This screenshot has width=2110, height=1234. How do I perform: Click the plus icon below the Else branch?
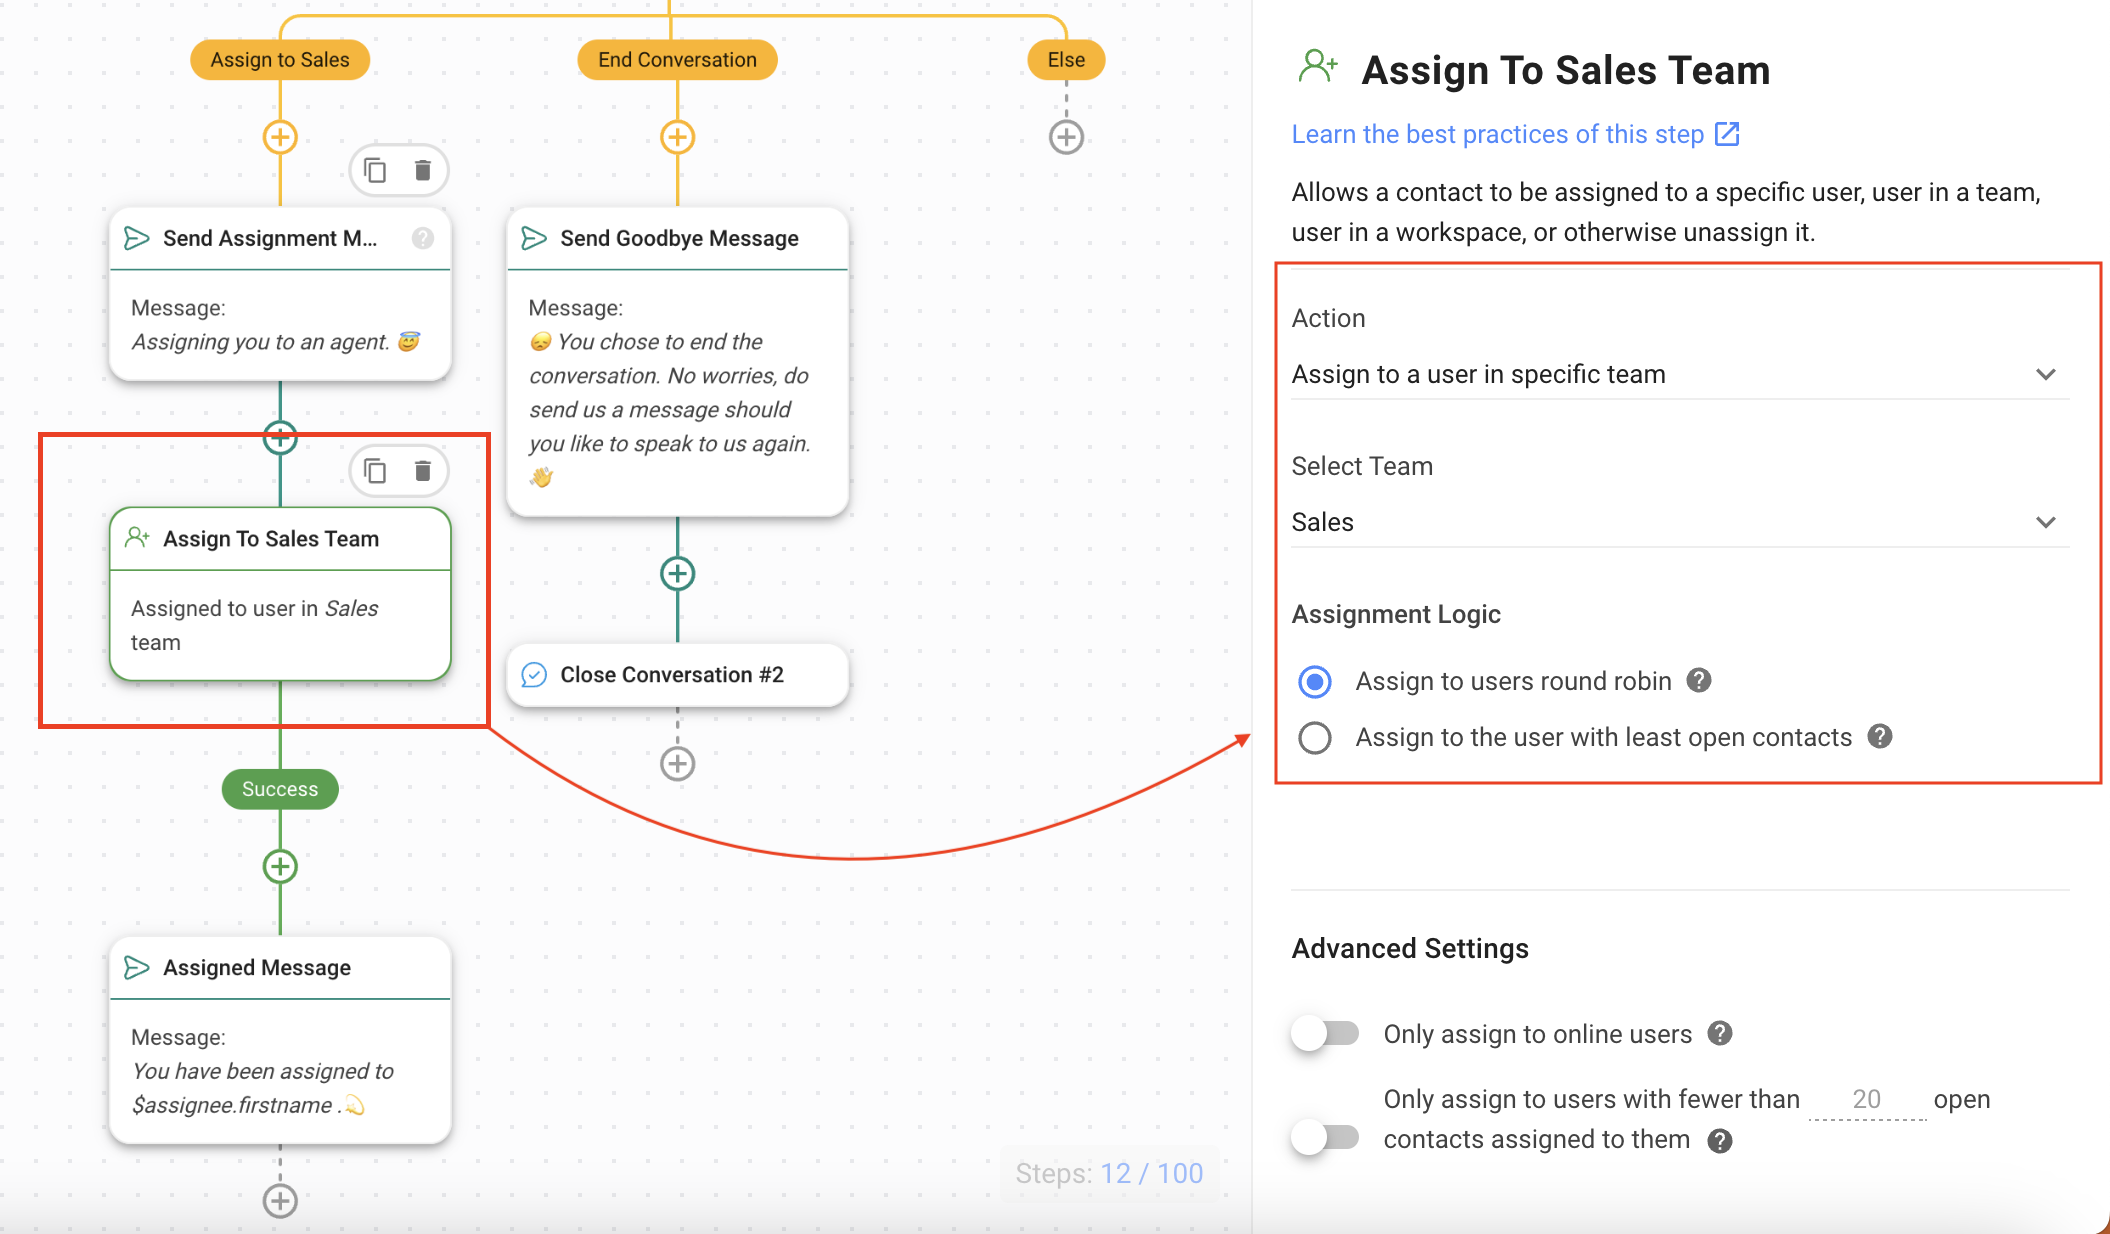click(x=1066, y=137)
